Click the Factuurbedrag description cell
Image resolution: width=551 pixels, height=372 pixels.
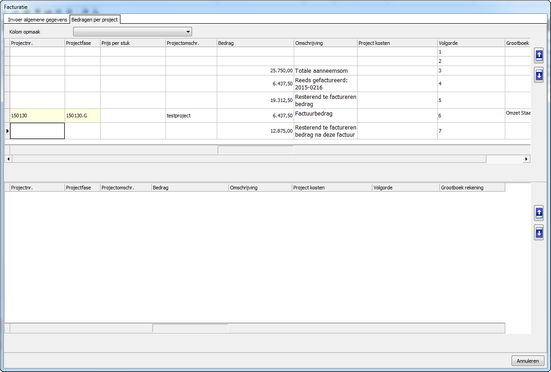(326, 116)
